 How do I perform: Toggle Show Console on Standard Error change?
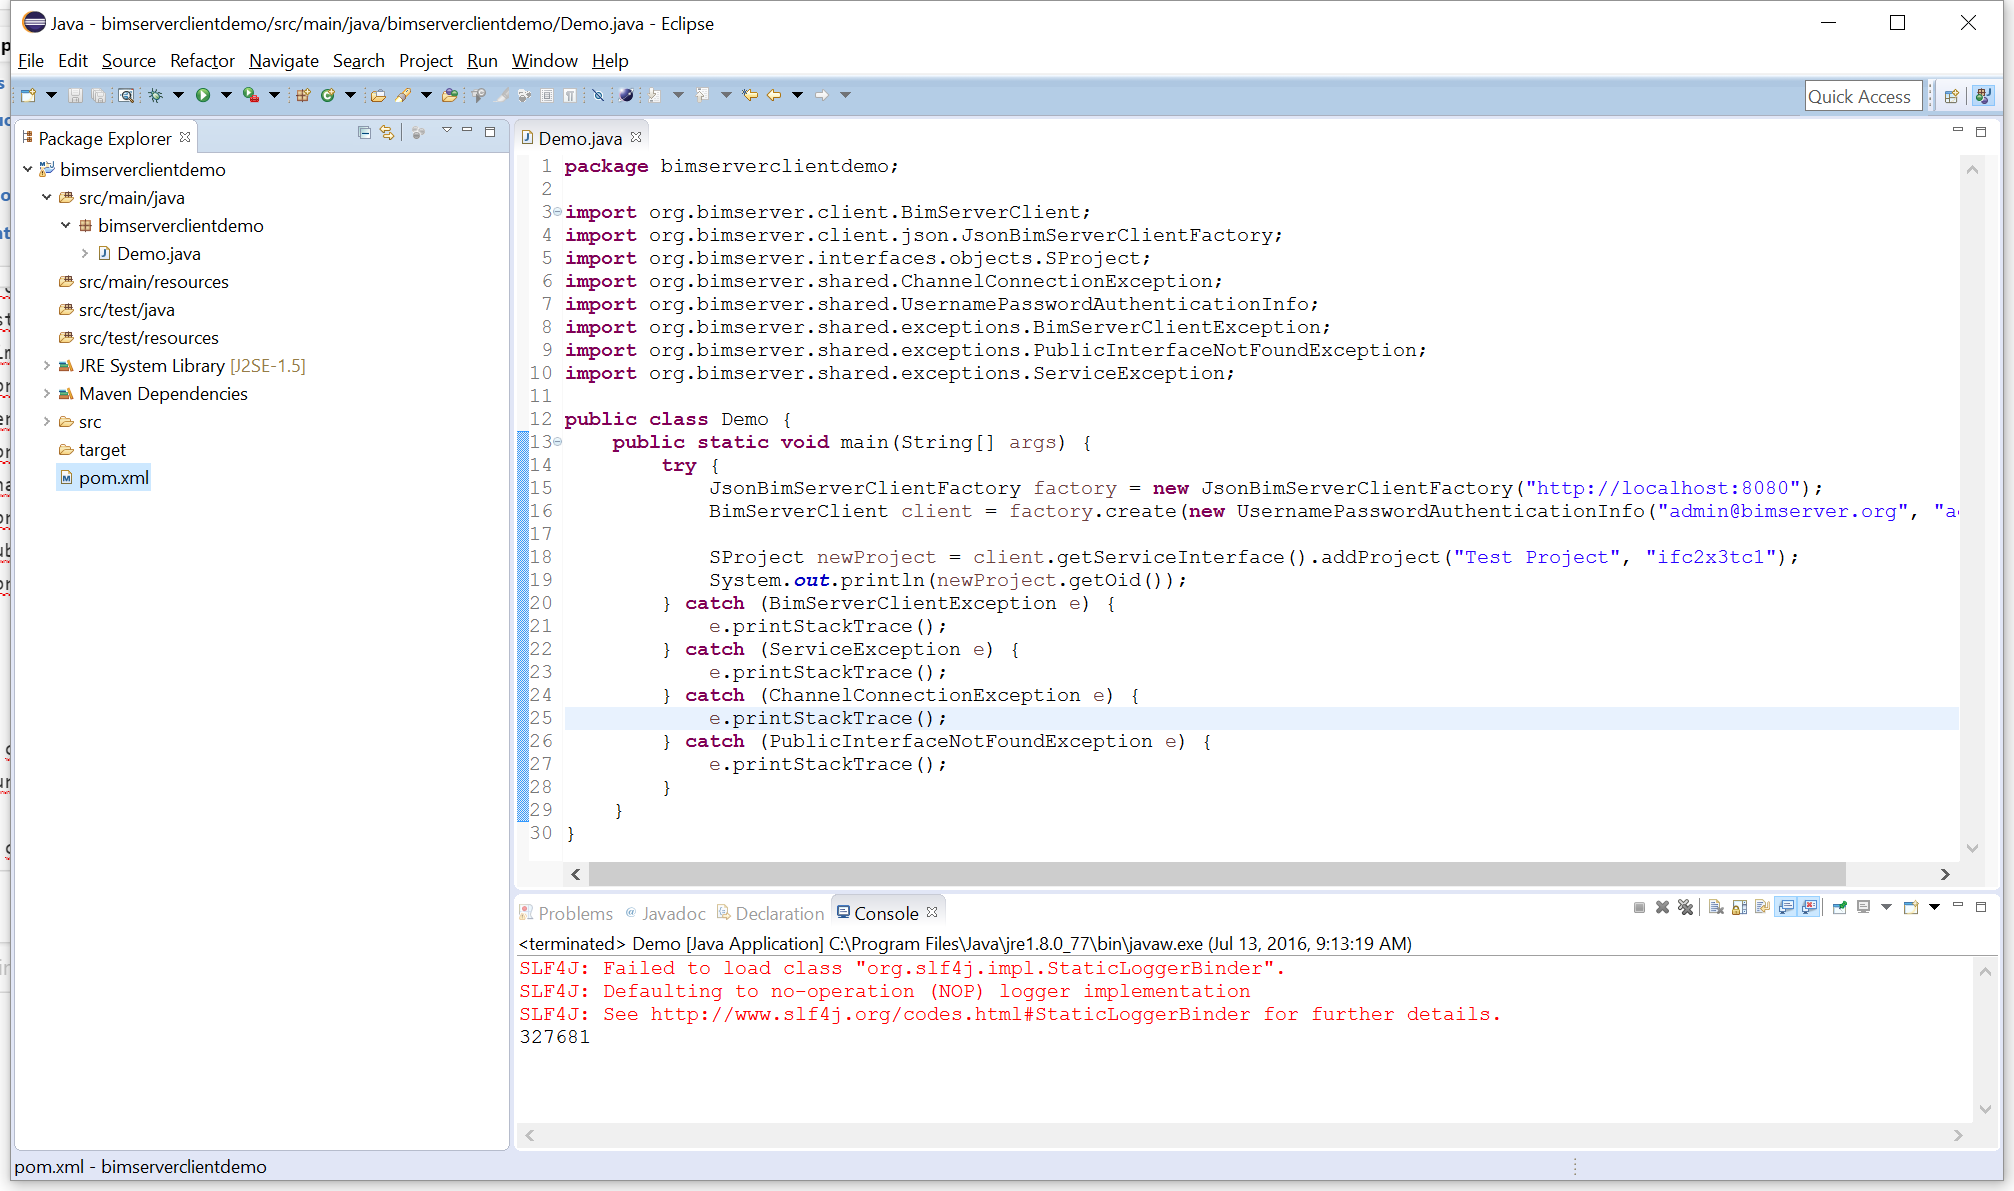(x=1809, y=907)
